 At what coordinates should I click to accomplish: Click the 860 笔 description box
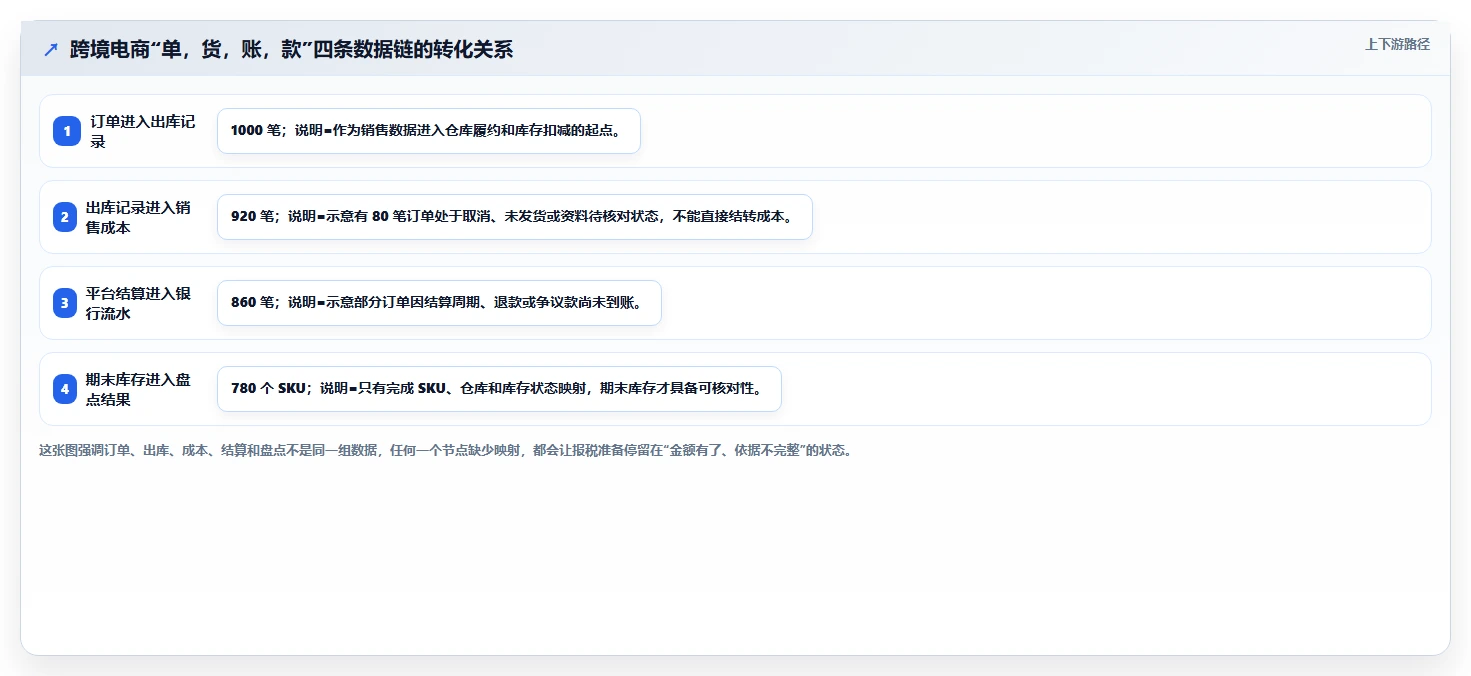(x=439, y=303)
